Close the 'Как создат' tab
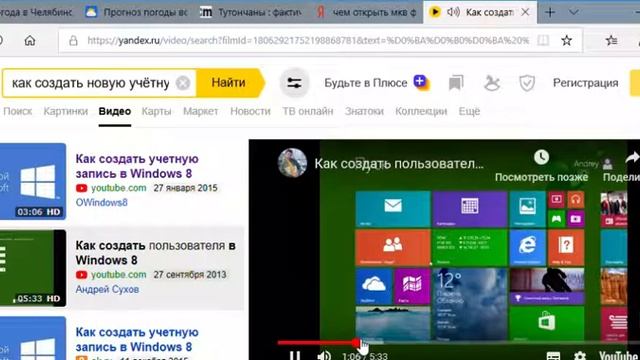 tap(525, 12)
